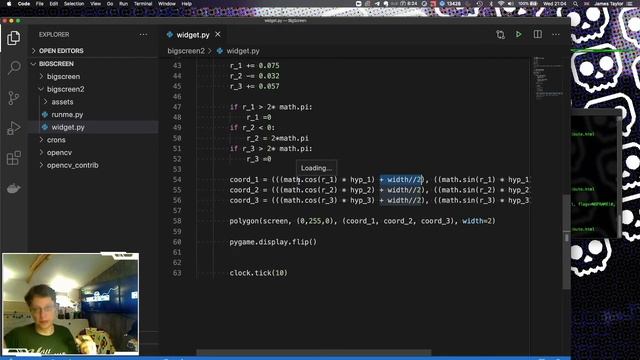Run the Python file with play button

point(518,35)
